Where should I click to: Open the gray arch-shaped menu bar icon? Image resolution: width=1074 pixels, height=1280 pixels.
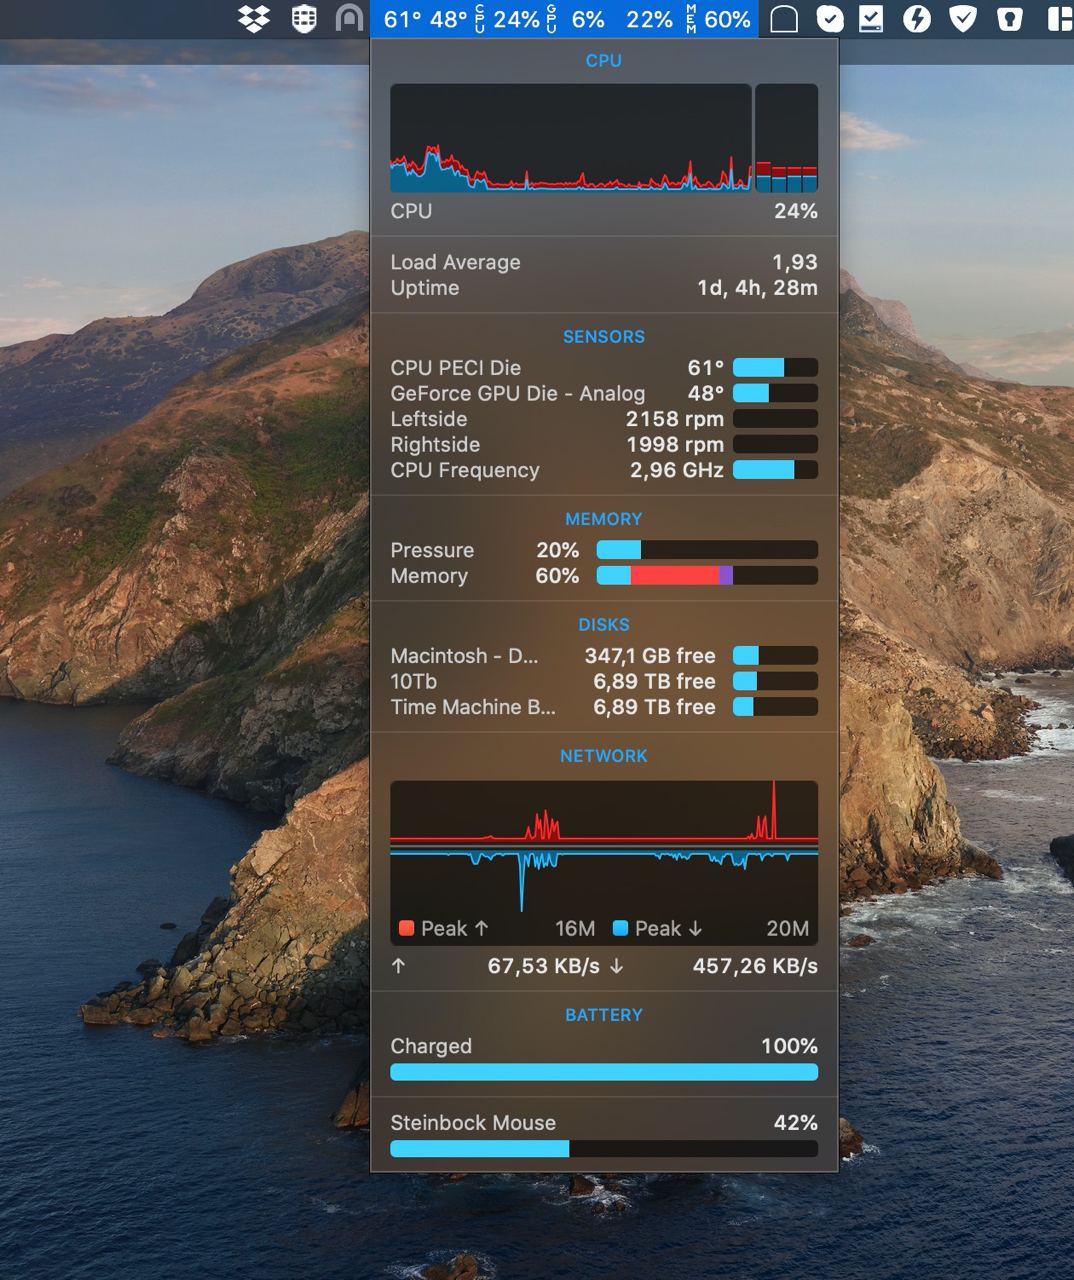[x=349, y=19]
